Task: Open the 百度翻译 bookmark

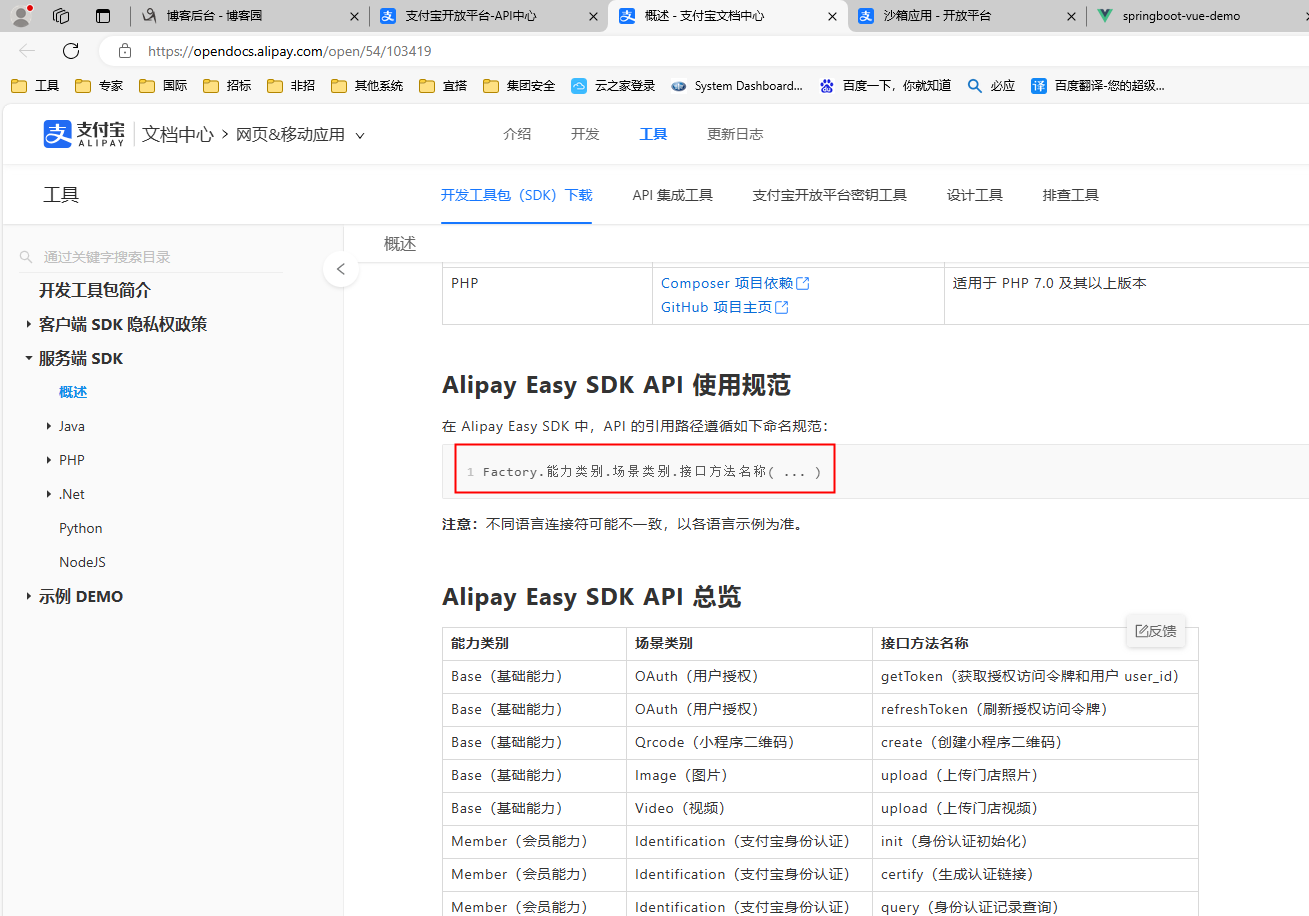Action: coord(1098,86)
